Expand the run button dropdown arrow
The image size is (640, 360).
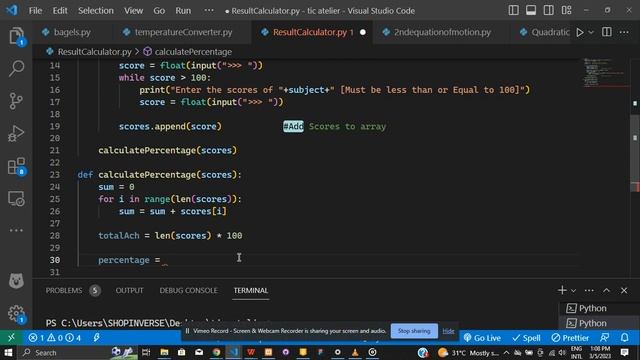pyautogui.click(x=591, y=32)
